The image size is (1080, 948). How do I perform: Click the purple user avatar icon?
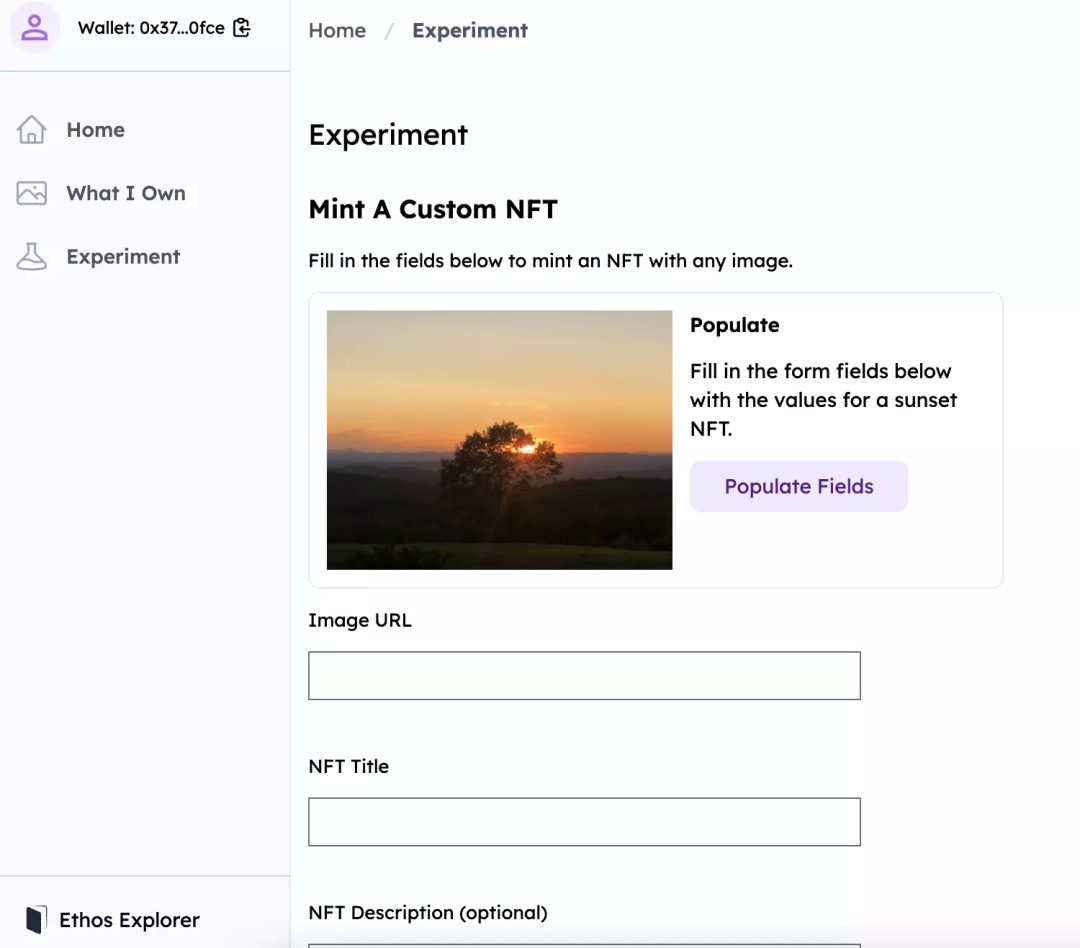(x=35, y=27)
